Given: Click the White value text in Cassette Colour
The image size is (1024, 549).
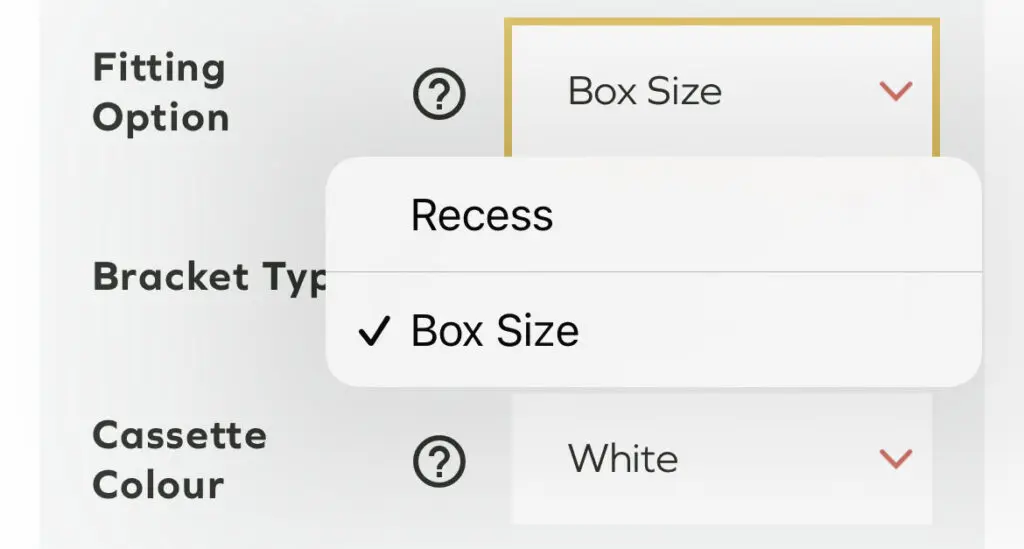Looking at the screenshot, I should pyautogui.click(x=622, y=459).
